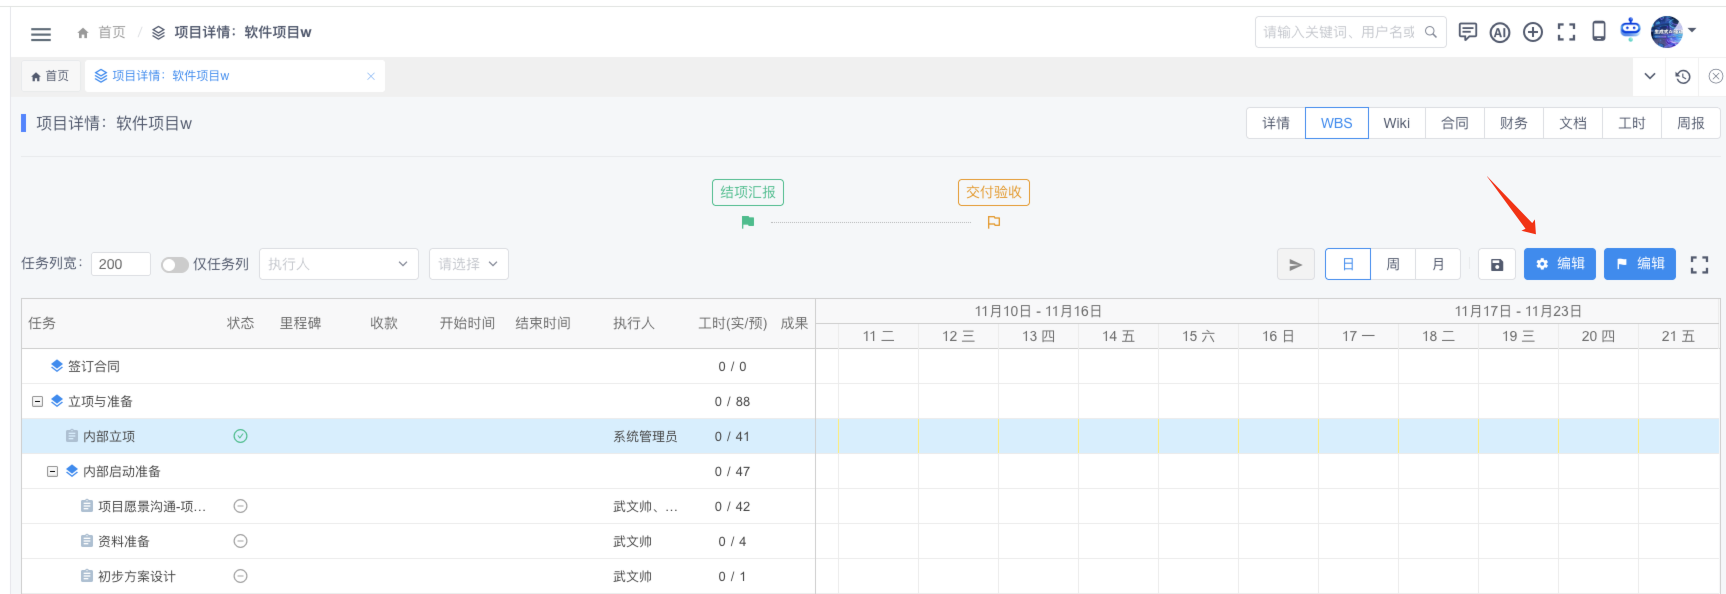Image resolution: width=1726 pixels, height=594 pixels.
Task: Open the 执行人 dropdown filter
Action: tap(338, 264)
